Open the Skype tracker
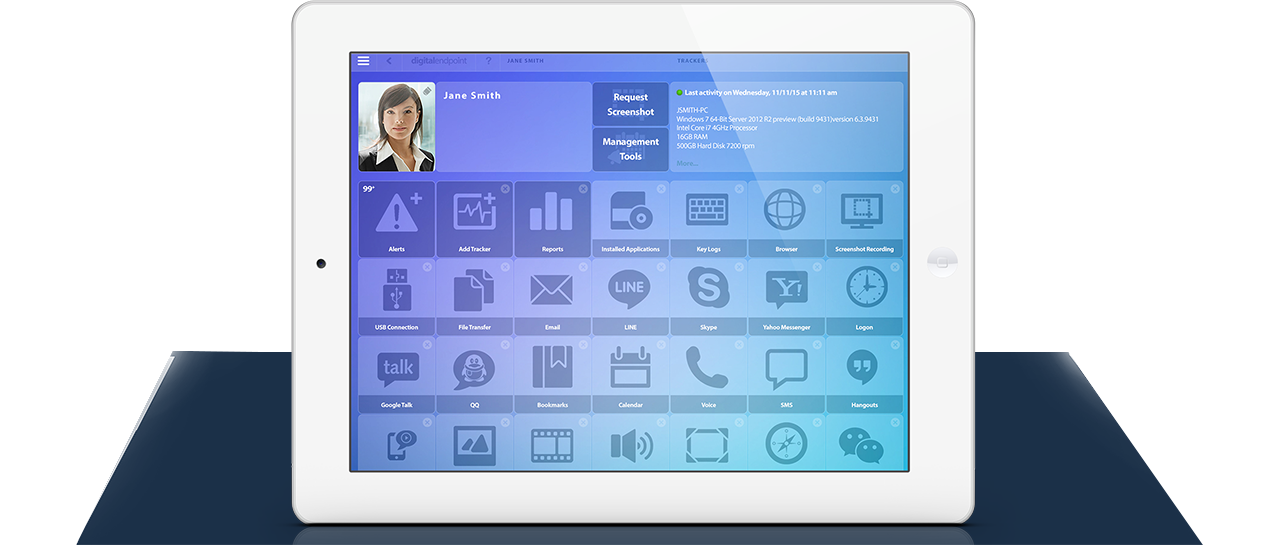The height and width of the screenshot is (545, 1280). click(x=708, y=297)
